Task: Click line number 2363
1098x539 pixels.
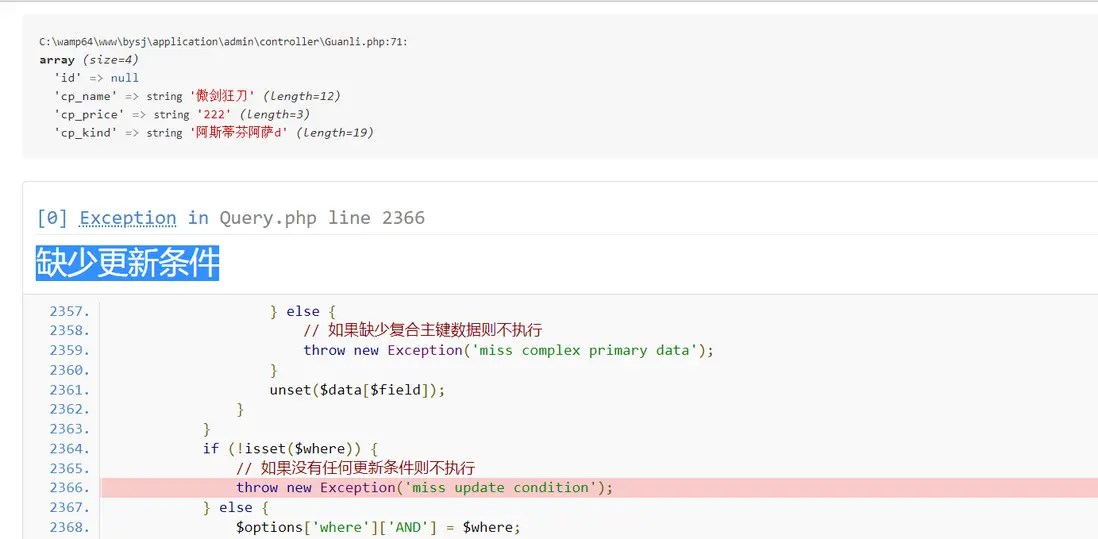Action: pyautogui.click(x=69, y=428)
